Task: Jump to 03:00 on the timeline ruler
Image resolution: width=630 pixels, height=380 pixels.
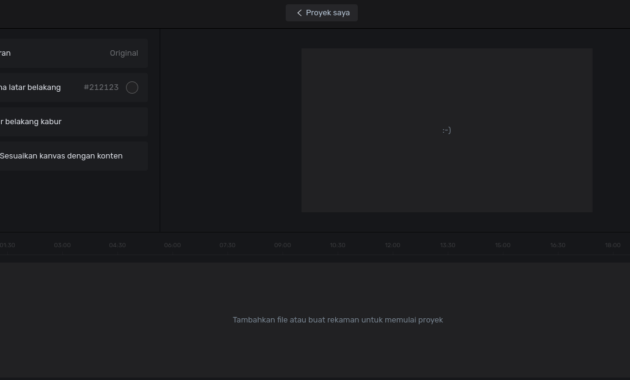Action: 62,245
